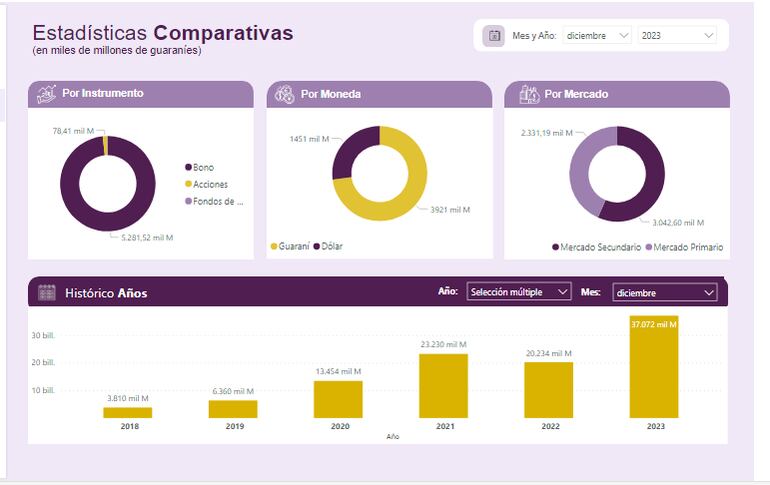Click the 2018 bar in Histórico Años

point(128,412)
